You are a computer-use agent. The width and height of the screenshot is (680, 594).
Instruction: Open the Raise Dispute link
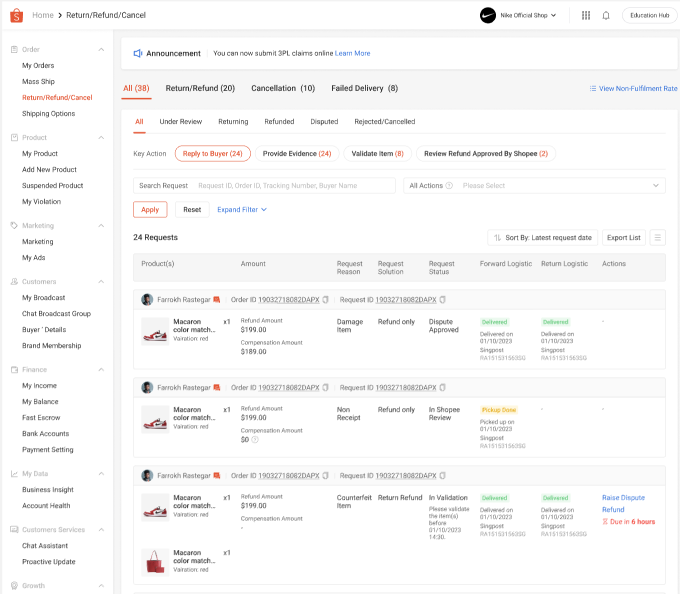point(623,497)
